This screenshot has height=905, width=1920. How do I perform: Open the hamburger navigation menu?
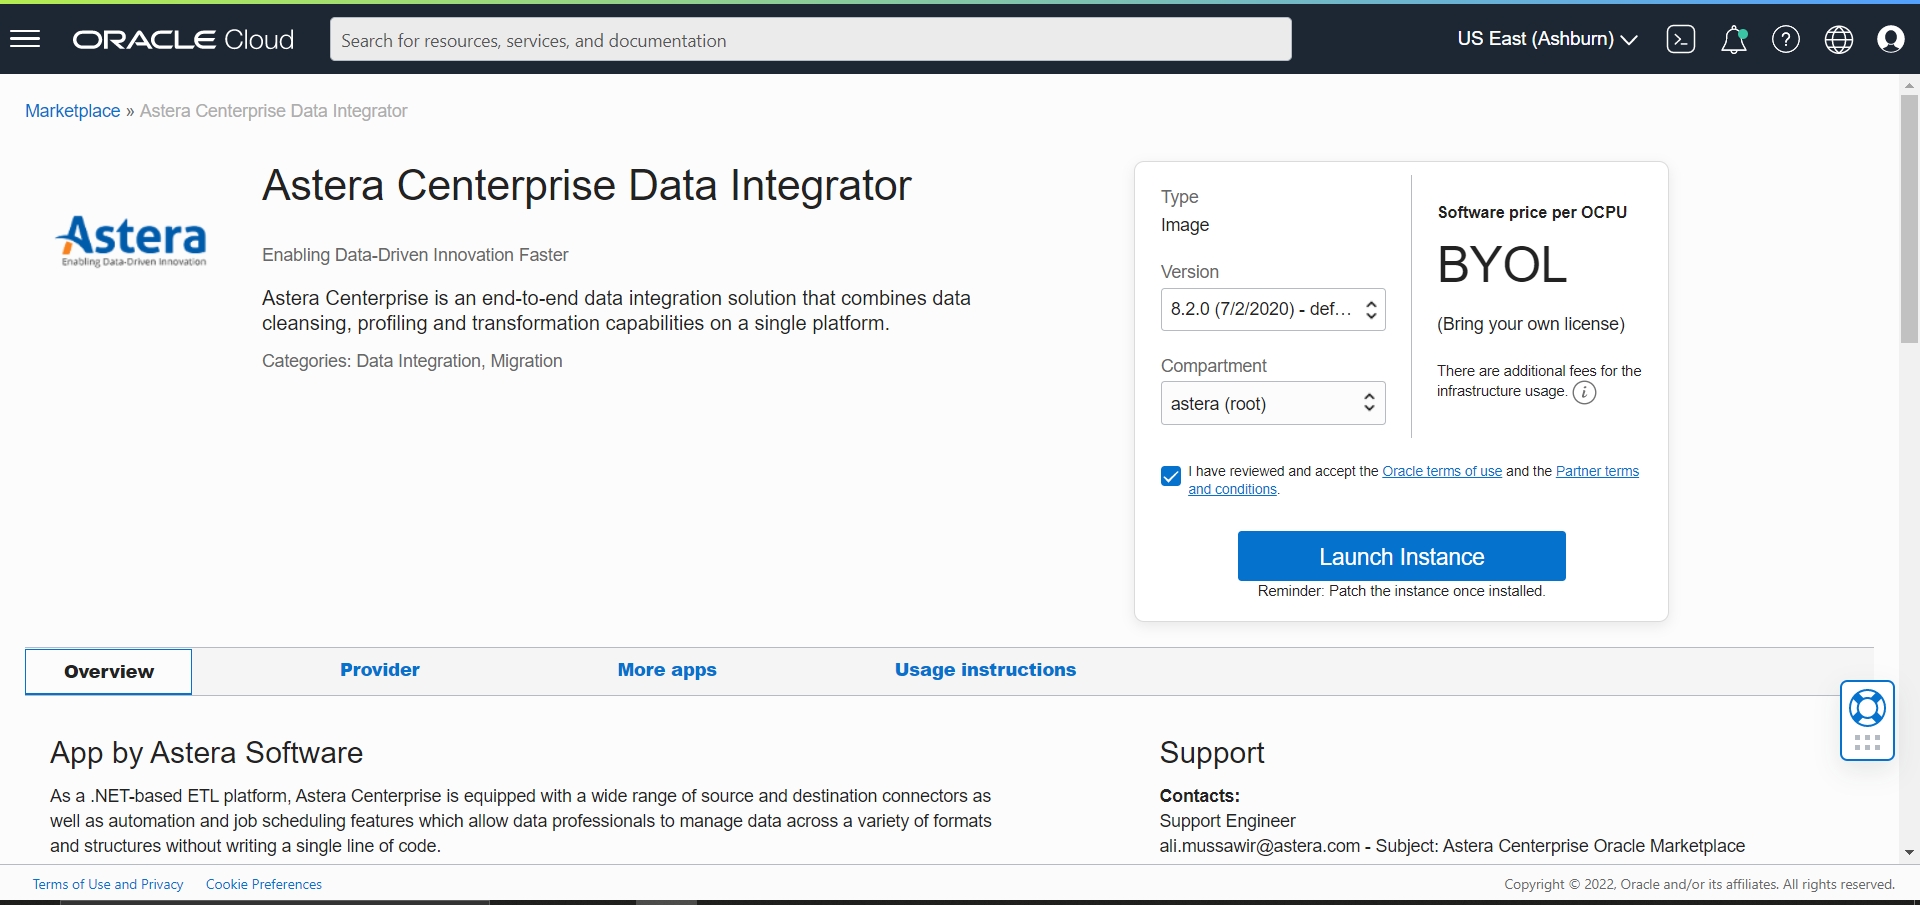tap(25, 39)
